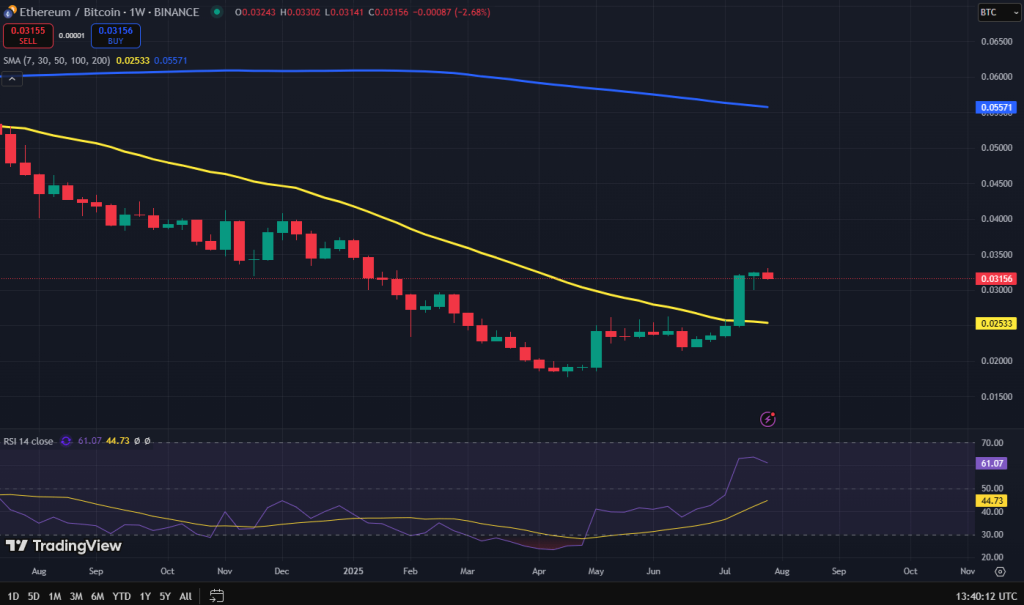This screenshot has width=1024, height=605.
Task: Select the YTD range button
Action: tap(120, 594)
